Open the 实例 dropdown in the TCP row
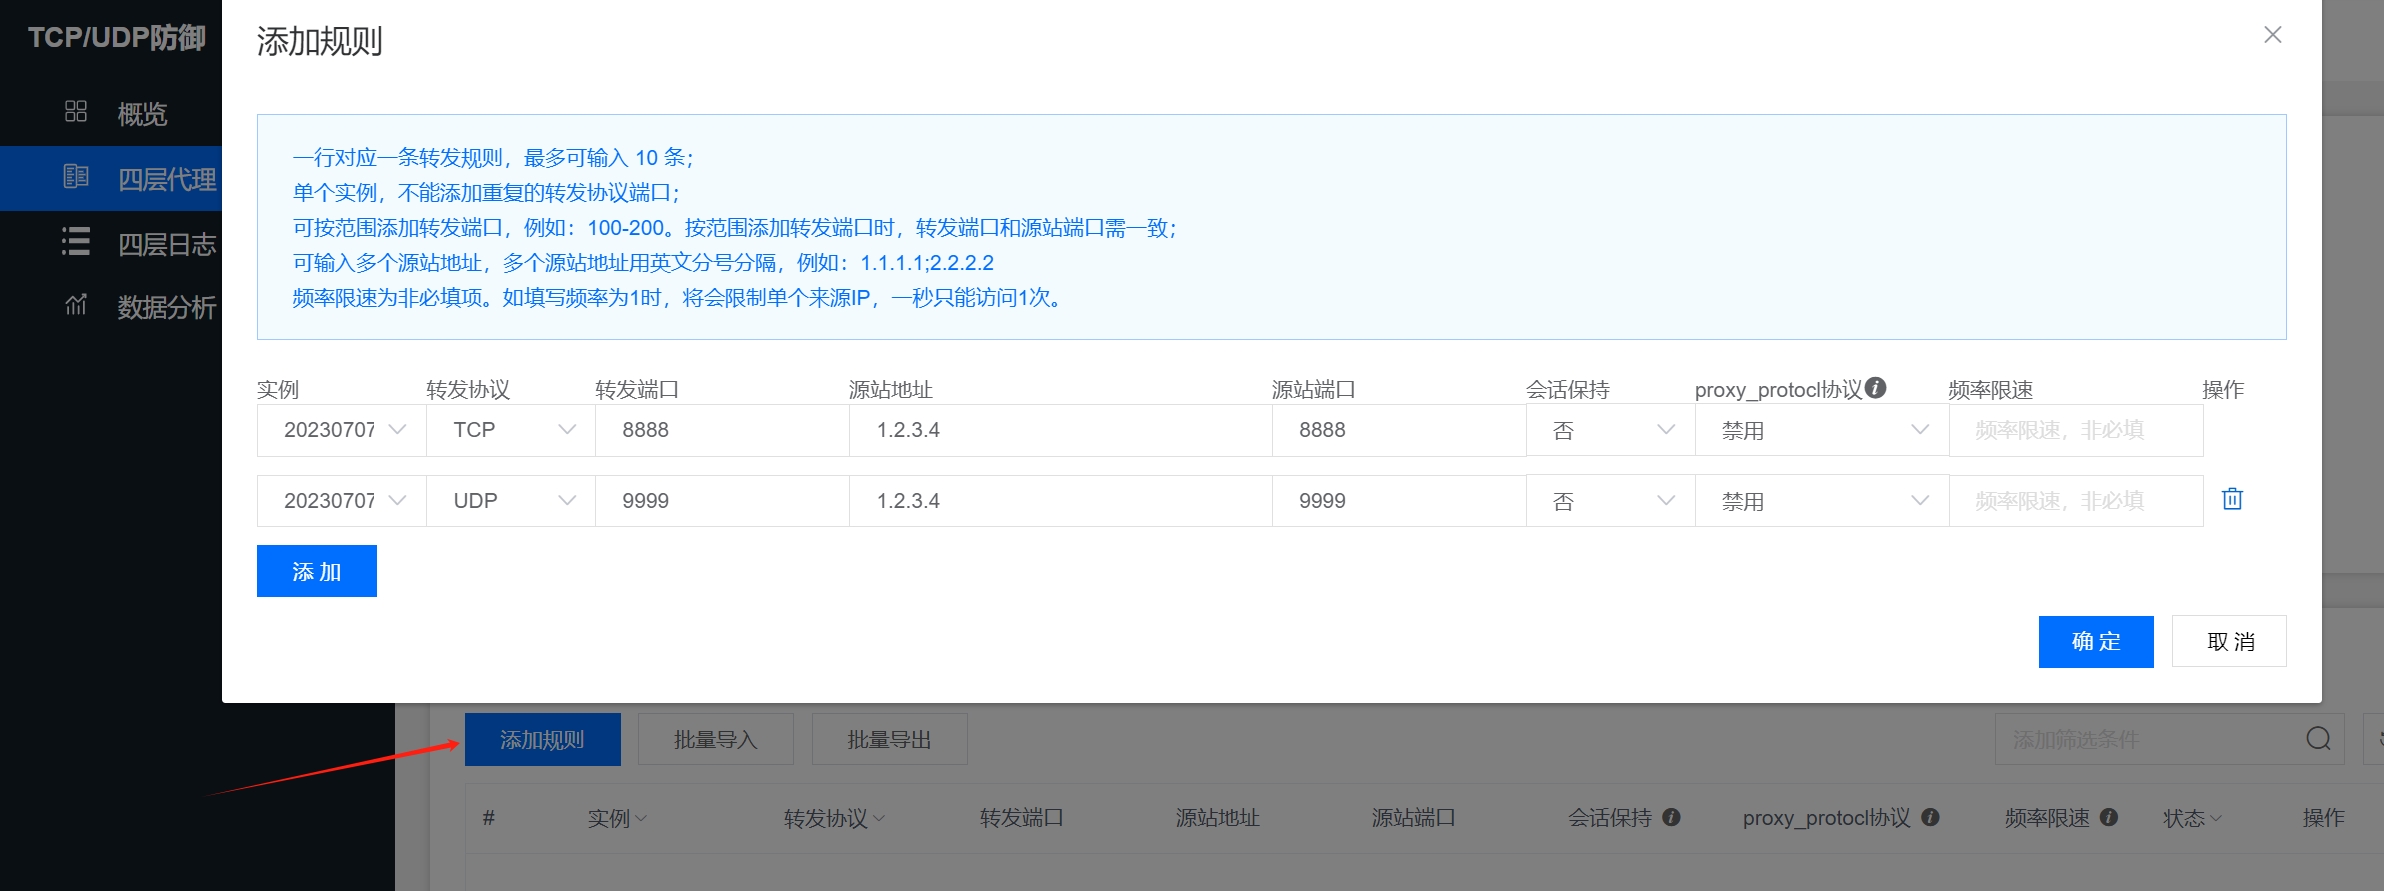This screenshot has width=2384, height=891. 342,430
